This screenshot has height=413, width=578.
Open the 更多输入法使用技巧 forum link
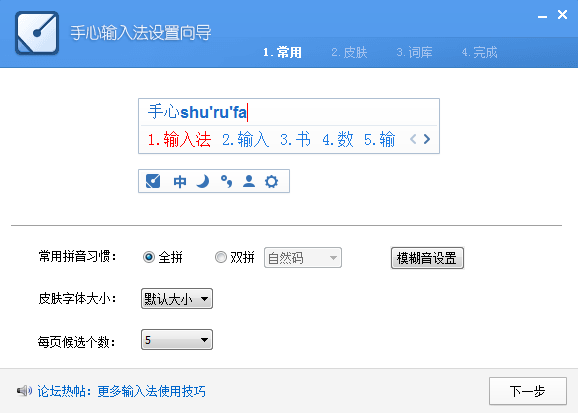(x=152, y=391)
